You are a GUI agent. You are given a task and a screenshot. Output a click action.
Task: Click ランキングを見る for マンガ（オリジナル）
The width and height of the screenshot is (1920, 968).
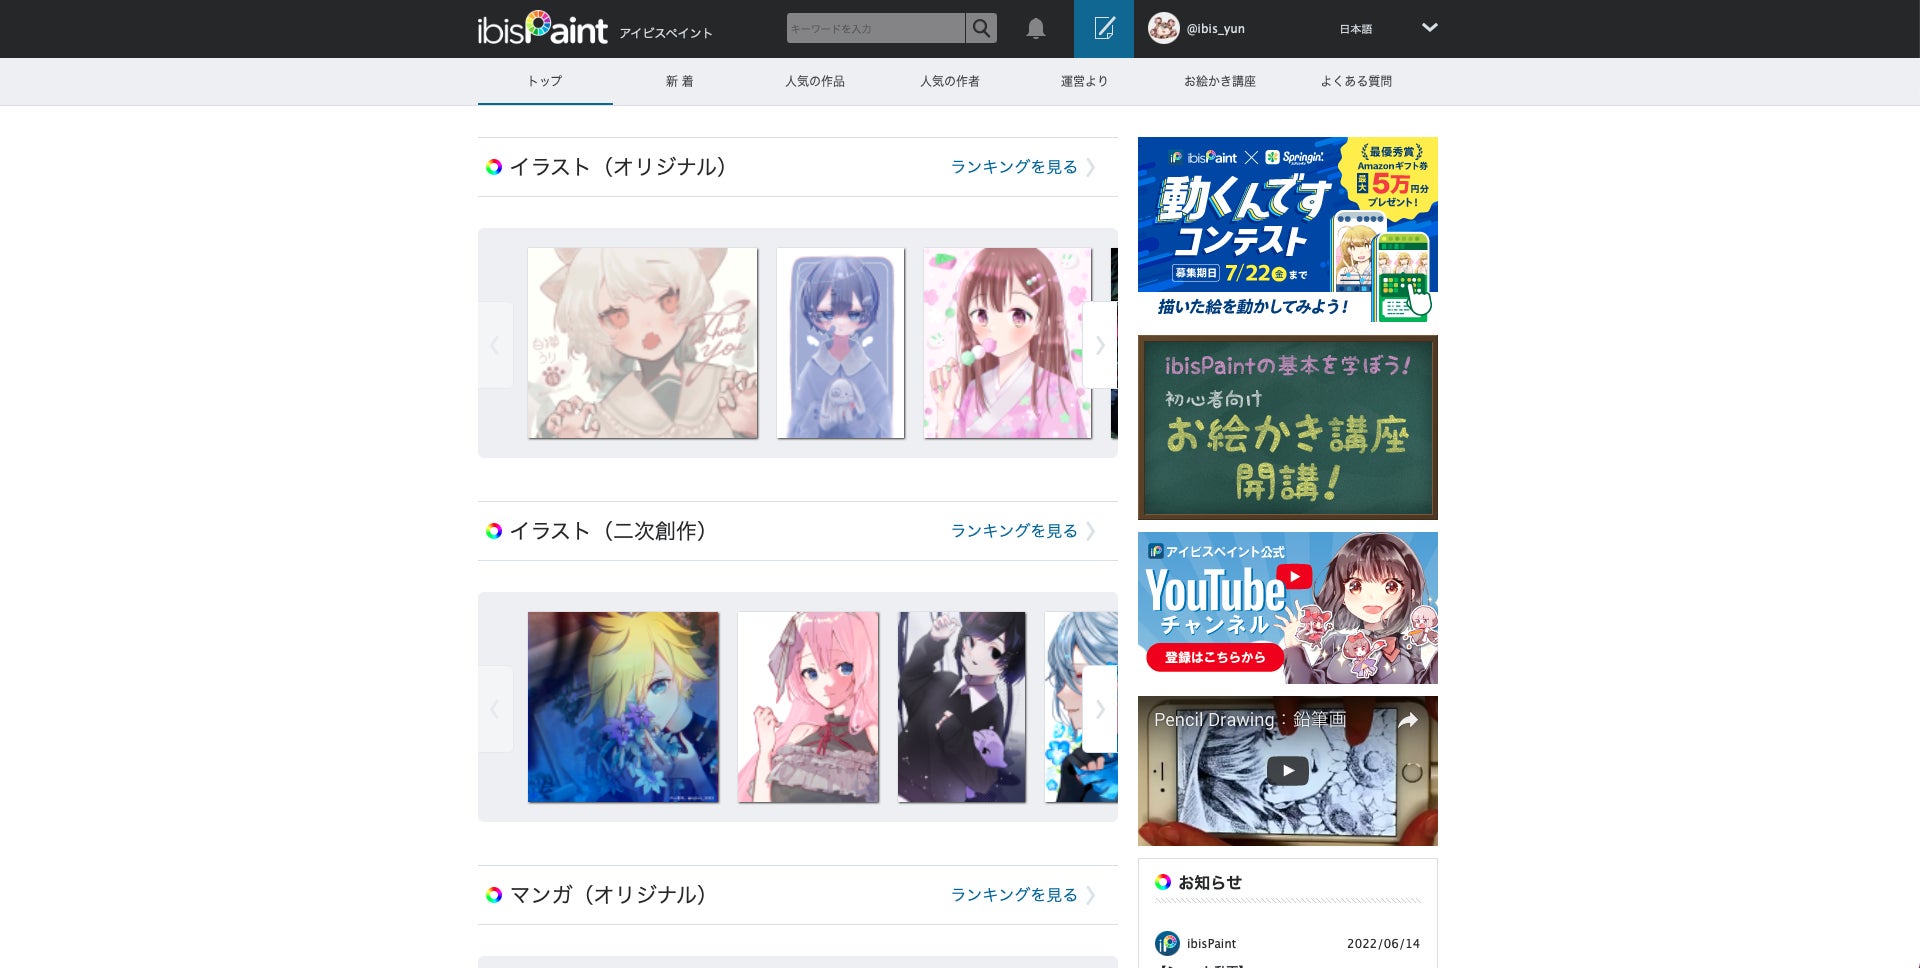tap(1014, 895)
